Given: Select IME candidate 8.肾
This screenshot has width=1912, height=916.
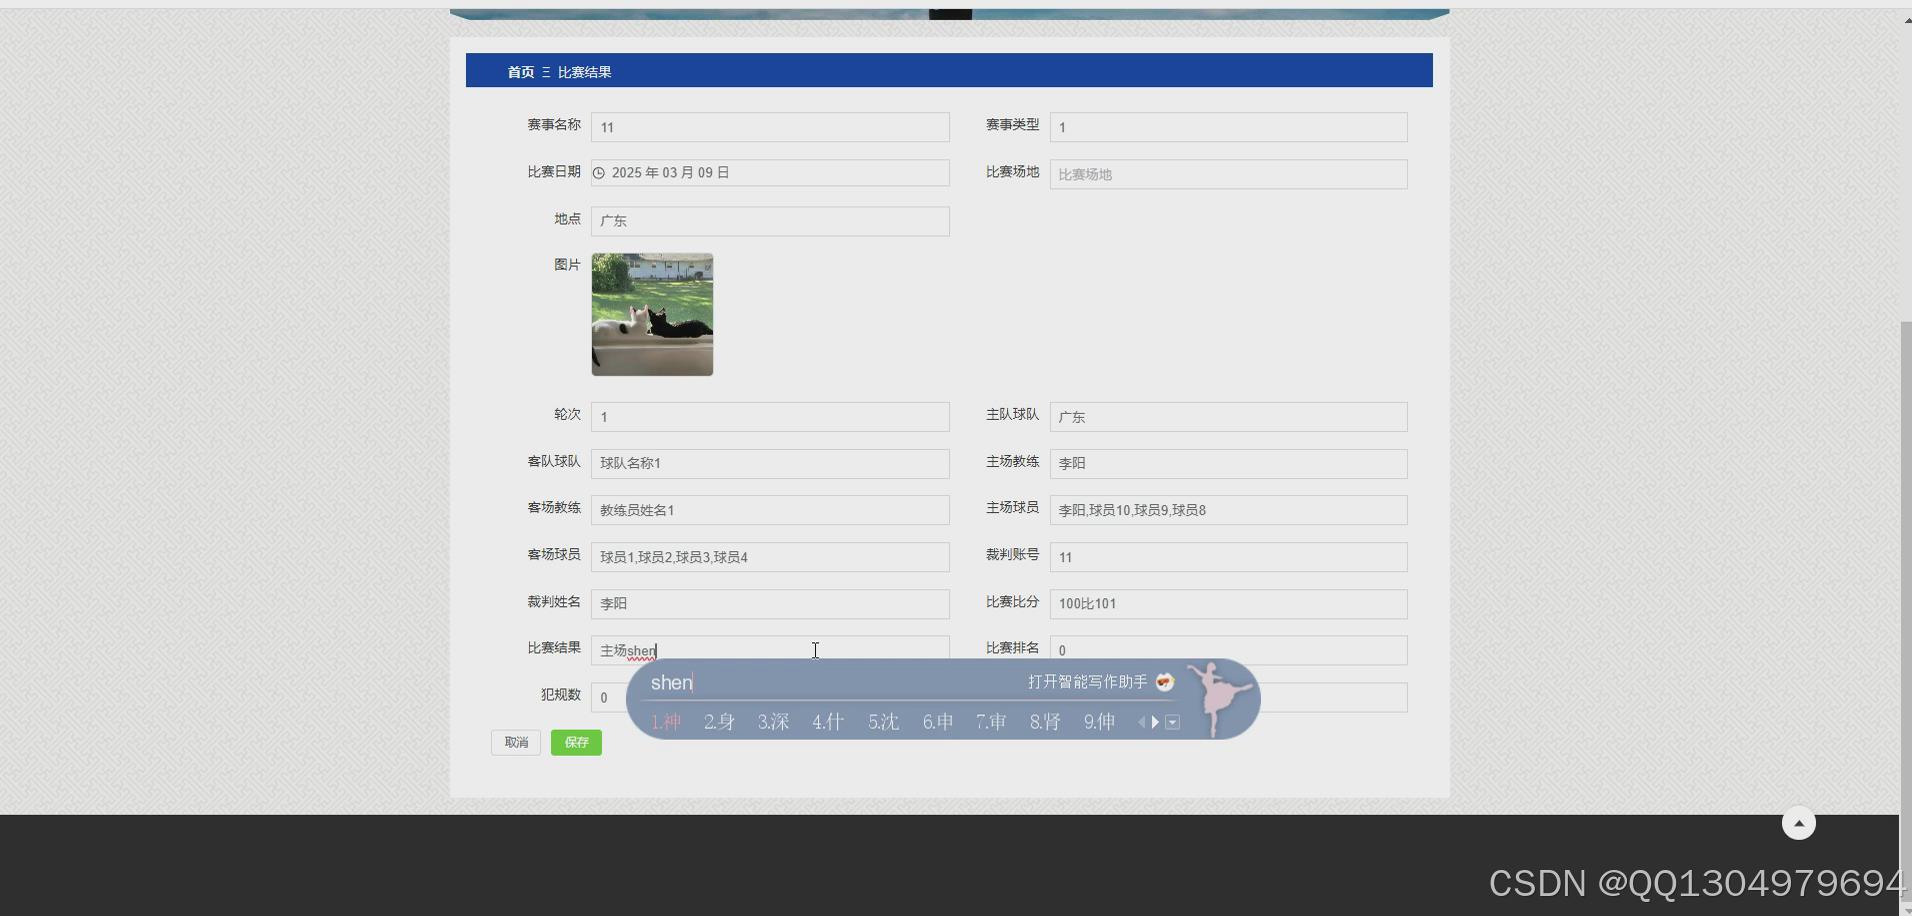Looking at the screenshot, I should [1045, 722].
